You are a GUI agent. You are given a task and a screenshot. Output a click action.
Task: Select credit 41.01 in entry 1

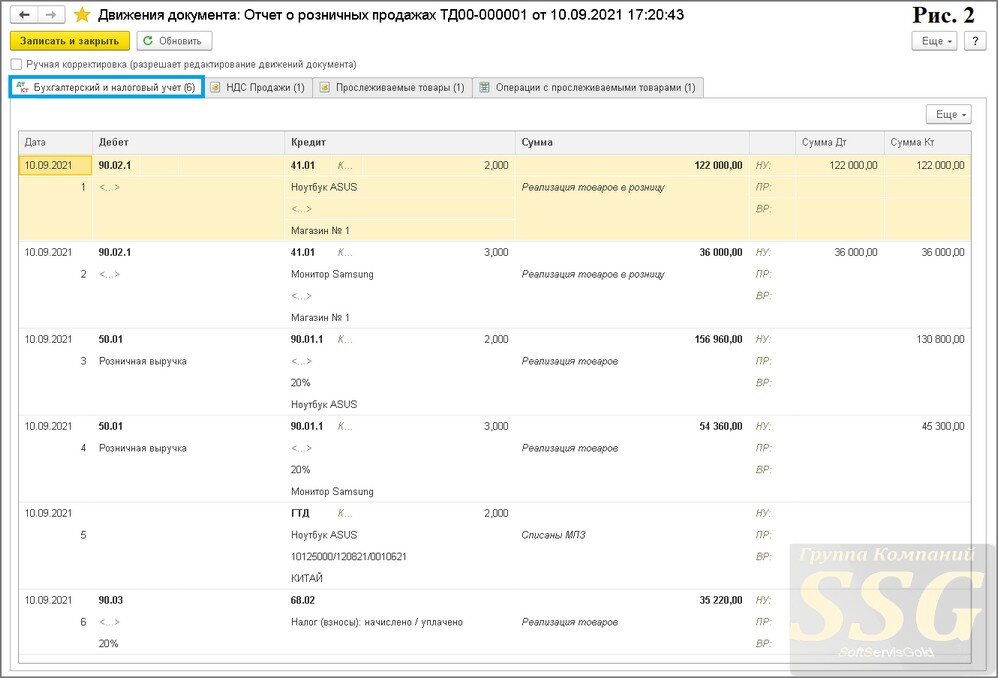tap(303, 166)
